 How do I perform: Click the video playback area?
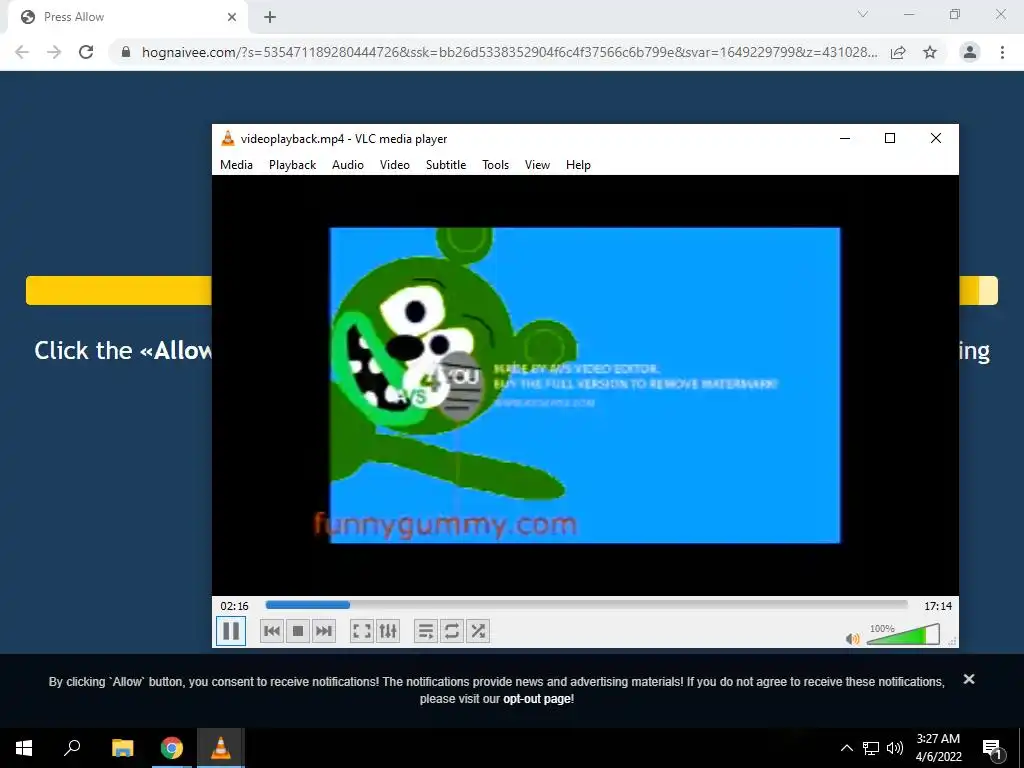click(585, 385)
